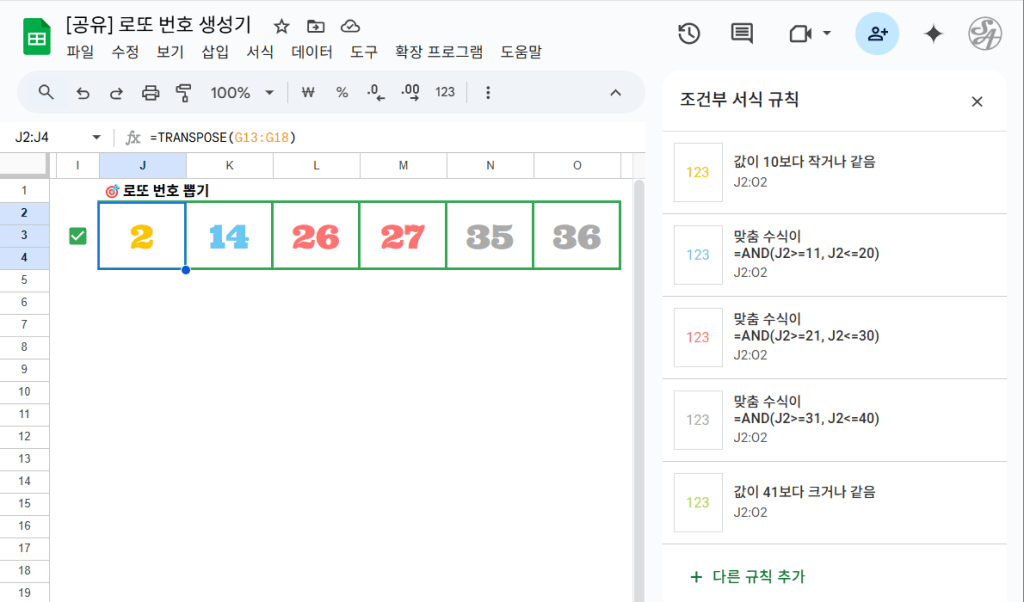The width and height of the screenshot is (1024, 602).
Task: Click the Gemini sparkle icon
Action: click(x=933, y=34)
